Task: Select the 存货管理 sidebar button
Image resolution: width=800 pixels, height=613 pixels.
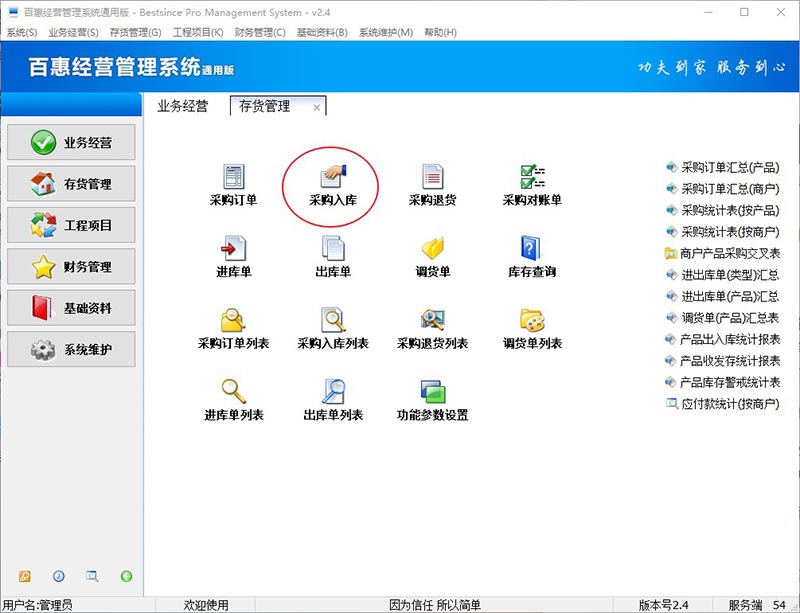Action: point(71,184)
